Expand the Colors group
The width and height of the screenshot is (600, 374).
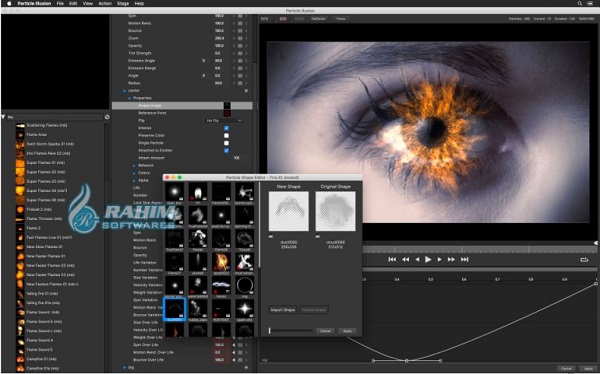click(134, 173)
